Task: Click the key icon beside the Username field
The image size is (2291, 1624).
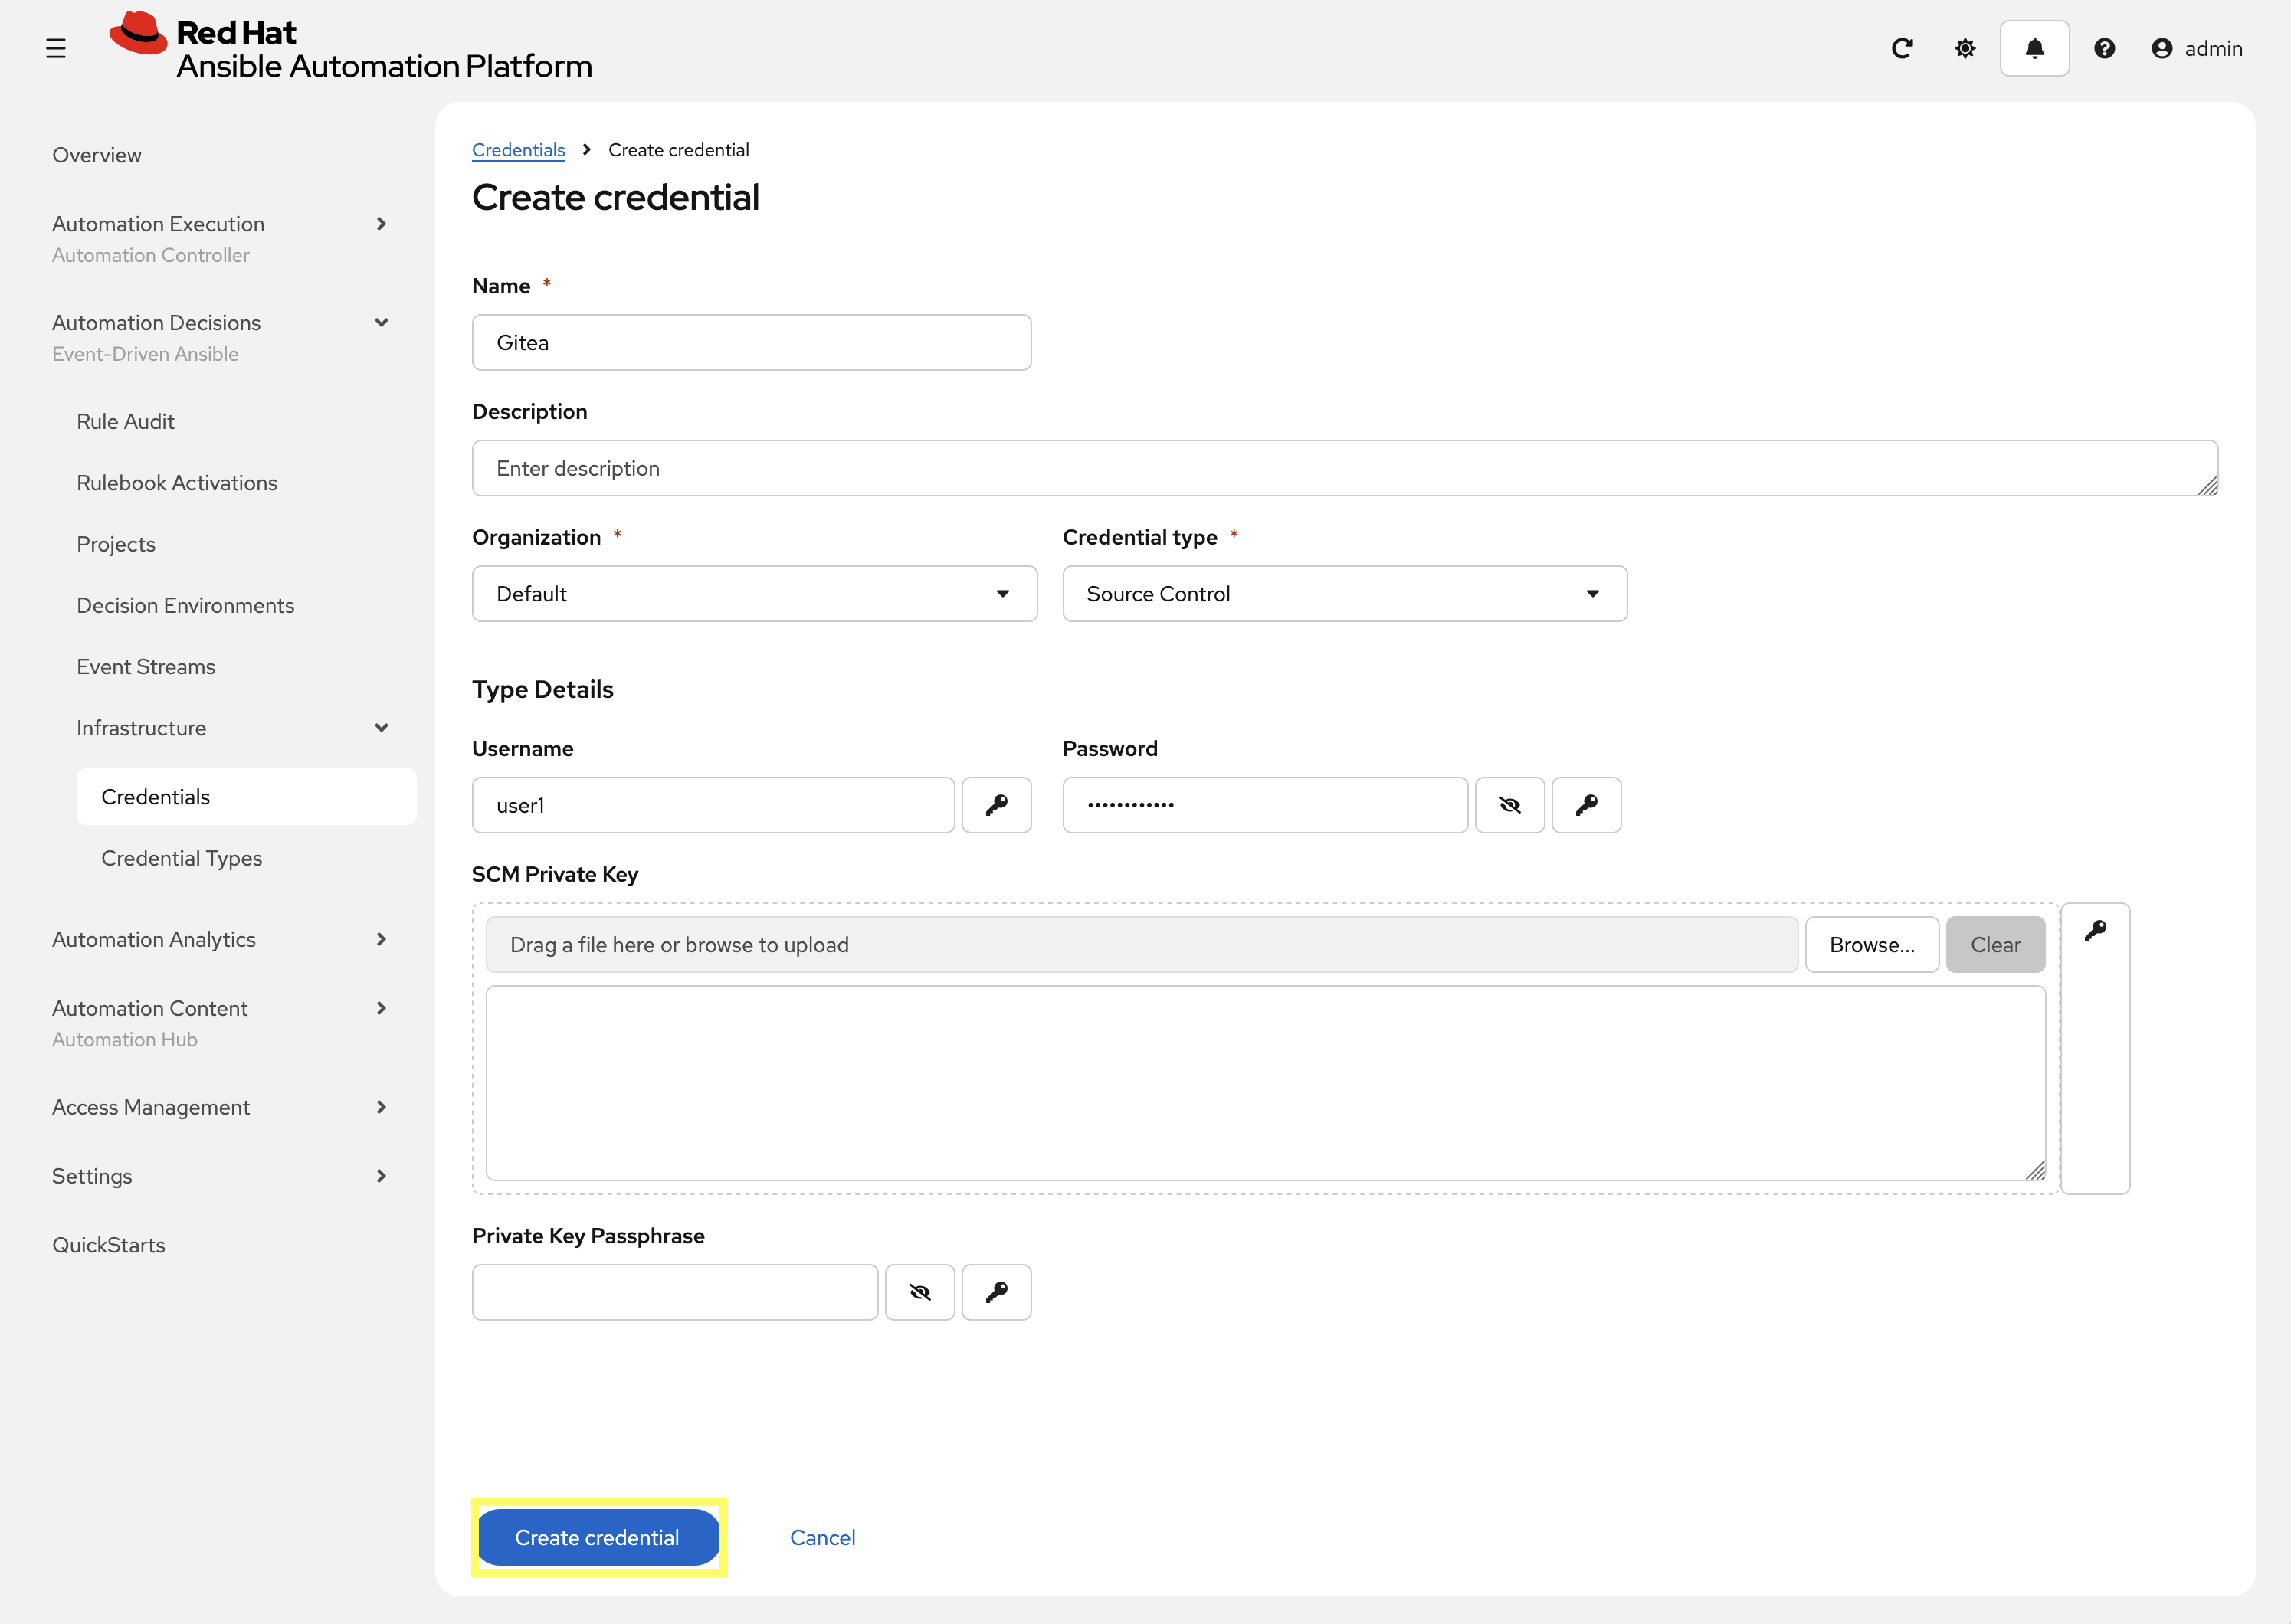Action: (996, 804)
